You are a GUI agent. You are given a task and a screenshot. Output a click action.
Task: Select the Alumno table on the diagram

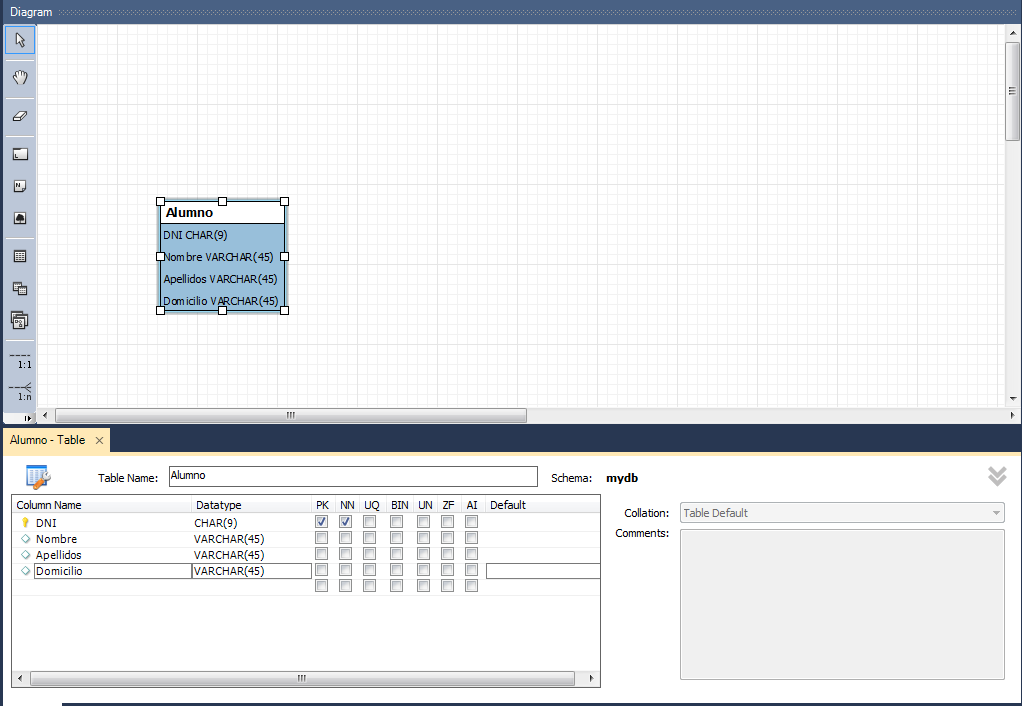[x=221, y=255]
